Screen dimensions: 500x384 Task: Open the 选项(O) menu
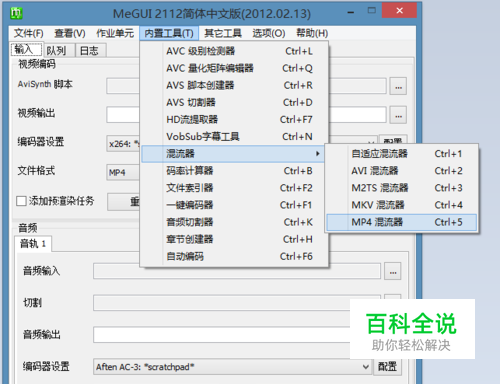(269, 33)
